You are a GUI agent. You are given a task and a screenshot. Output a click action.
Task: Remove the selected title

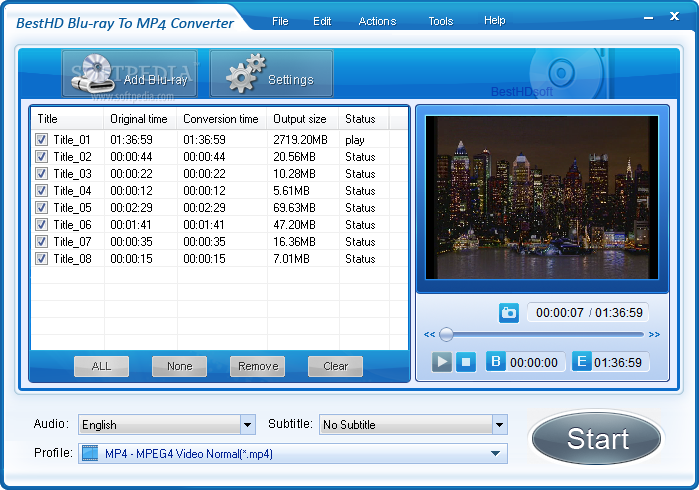point(258,366)
